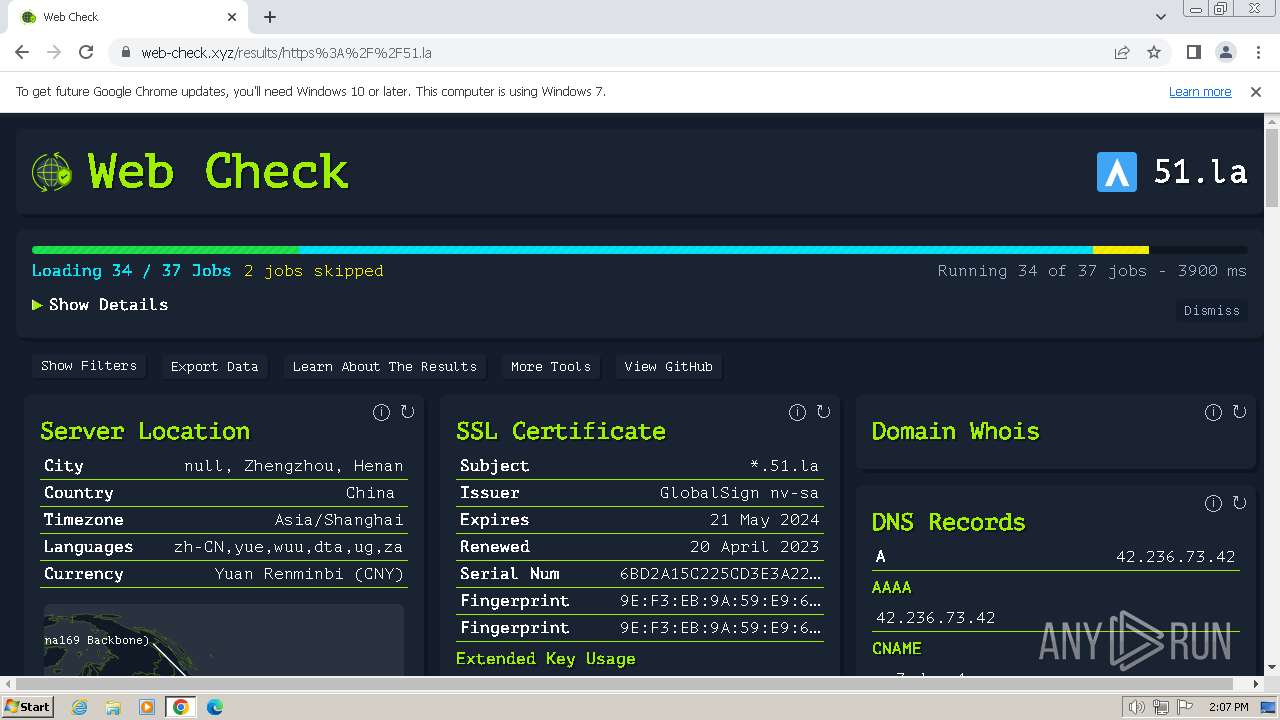Refresh the Server Location card
The width and height of the screenshot is (1280, 720).
coord(407,412)
